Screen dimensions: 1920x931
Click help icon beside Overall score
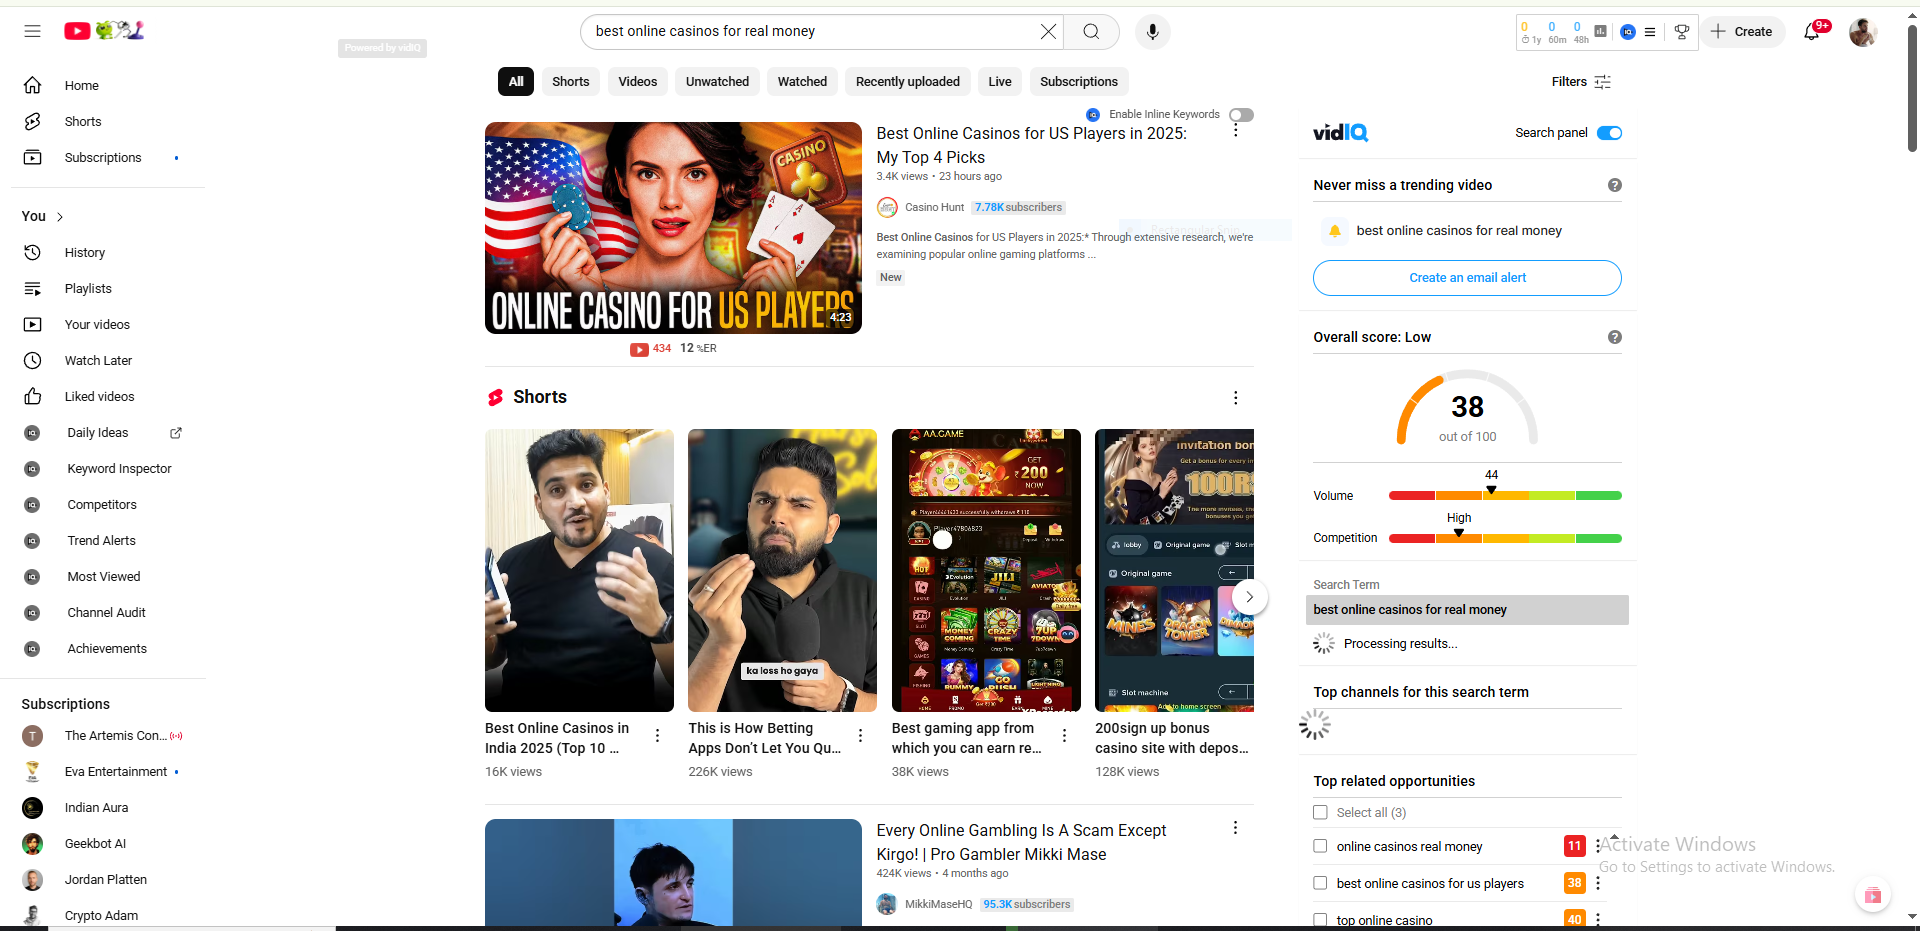tap(1614, 337)
